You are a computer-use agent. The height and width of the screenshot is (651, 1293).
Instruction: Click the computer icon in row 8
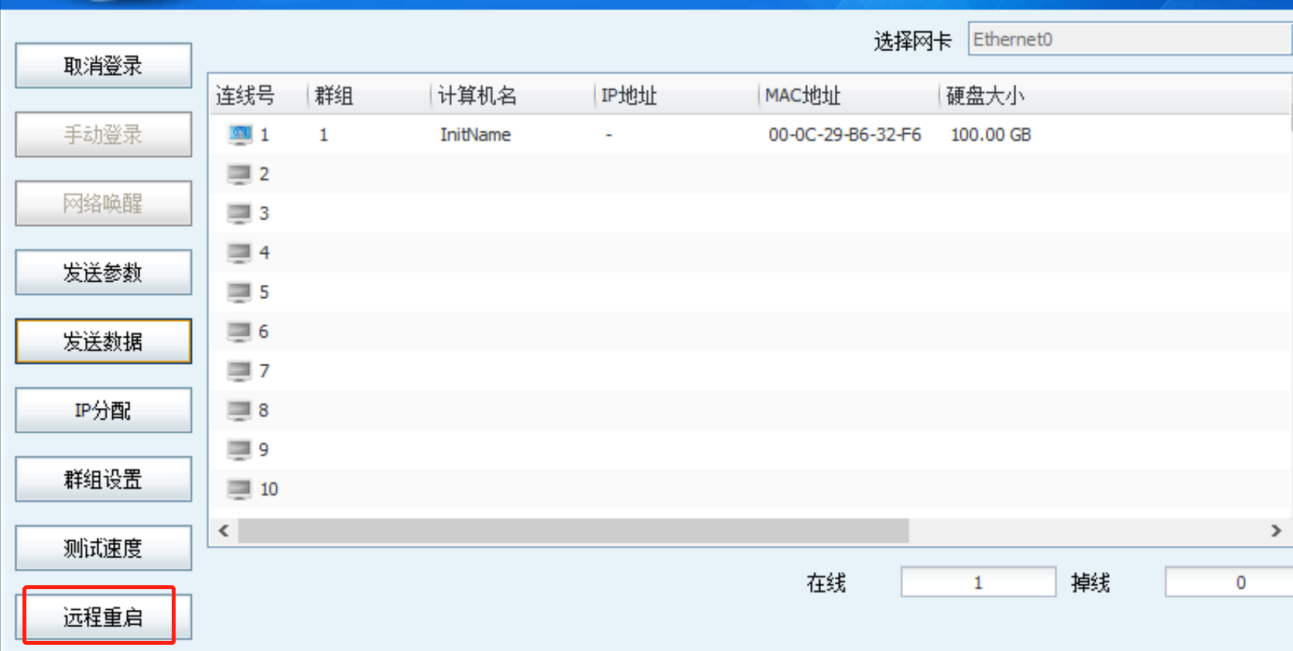(x=239, y=410)
